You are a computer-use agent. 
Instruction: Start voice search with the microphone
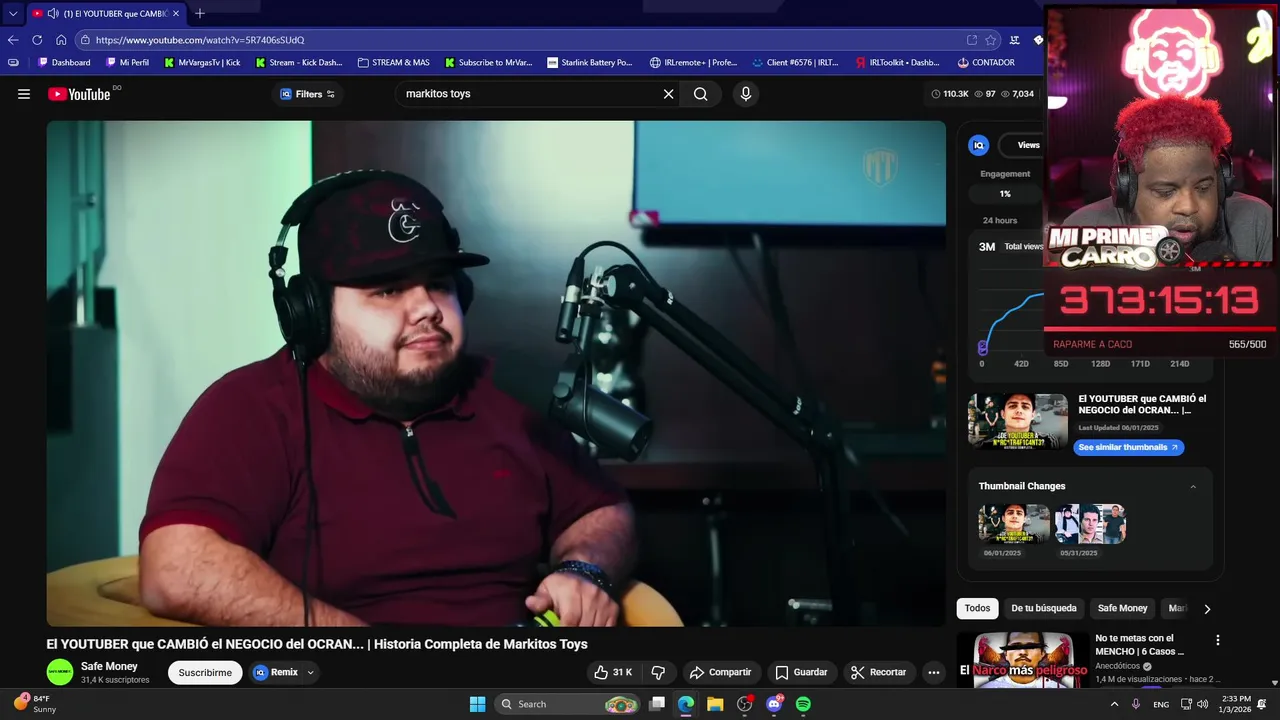(745, 94)
